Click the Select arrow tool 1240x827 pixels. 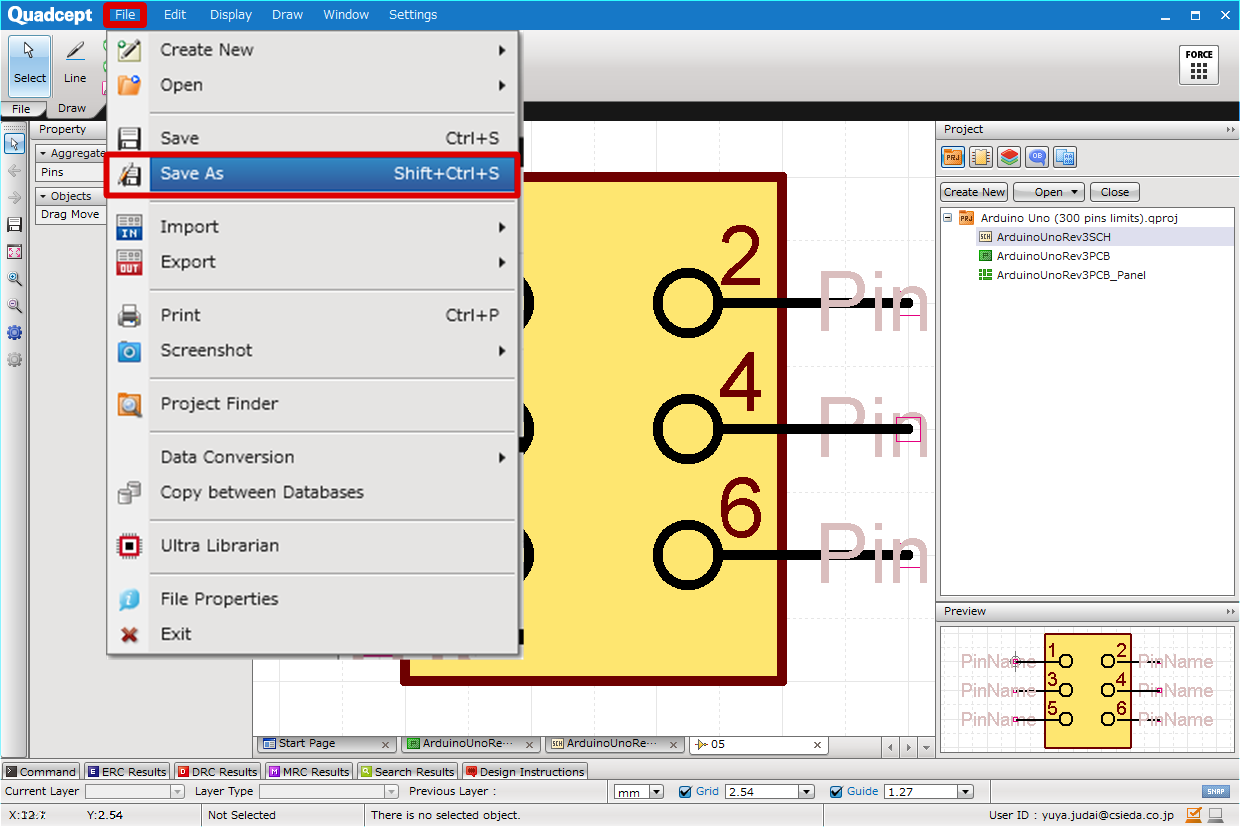(29, 61)
